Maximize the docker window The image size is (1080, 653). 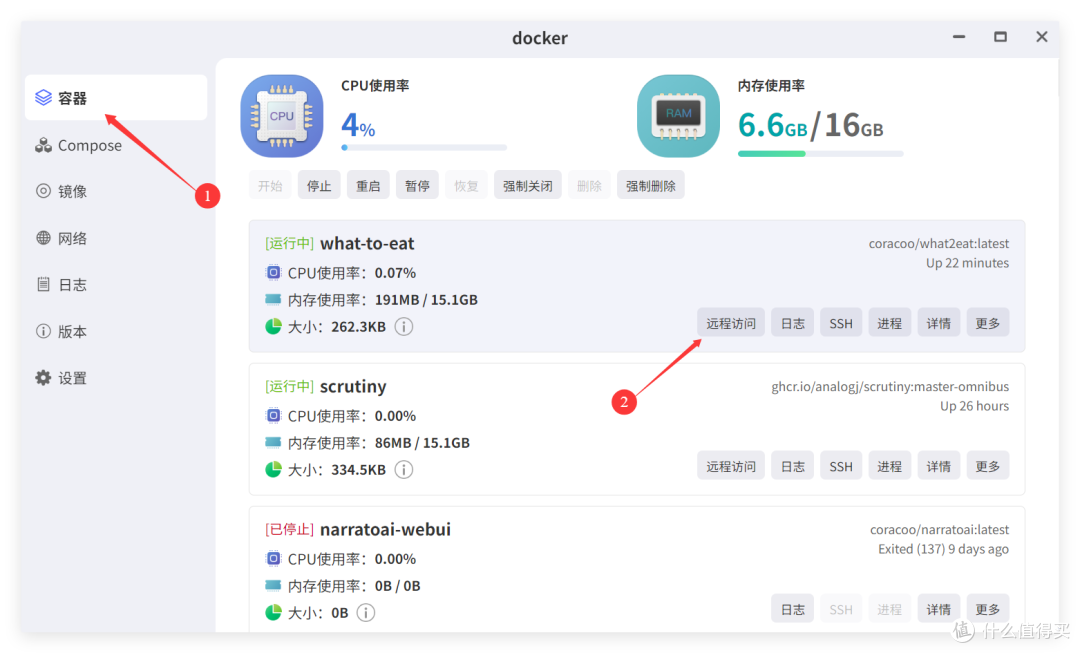point(1000,37)
